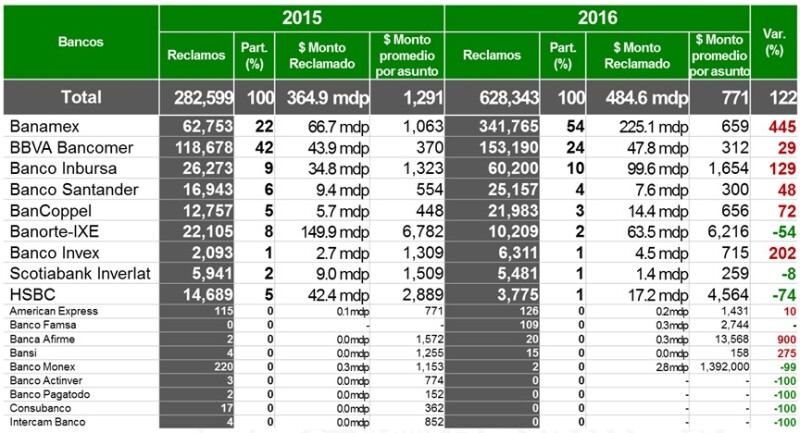The height and width of the screenshot is (433, 800).
Task: Select the Banco Inbursa row name
Action: 63,169
